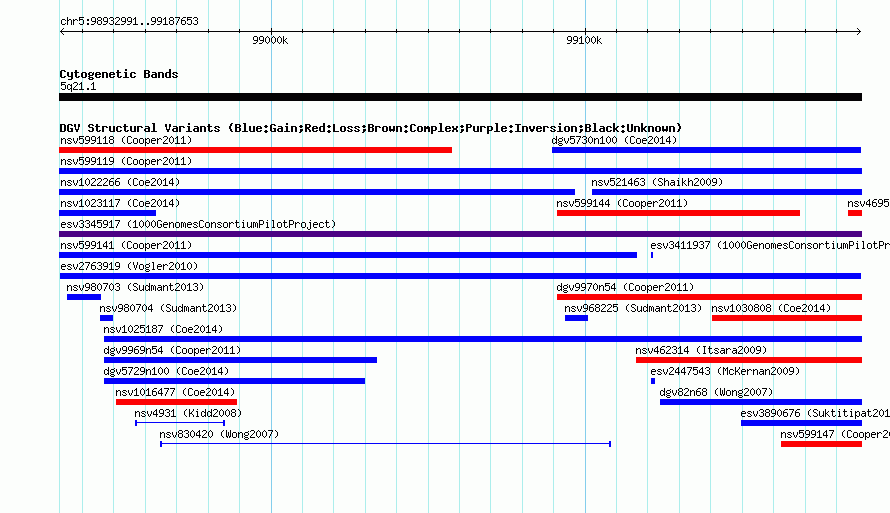Click the nsv1025187 (Coe2014) label
Image resolution: width=890 pixels, height=513 pixels.
click(163, 329)
